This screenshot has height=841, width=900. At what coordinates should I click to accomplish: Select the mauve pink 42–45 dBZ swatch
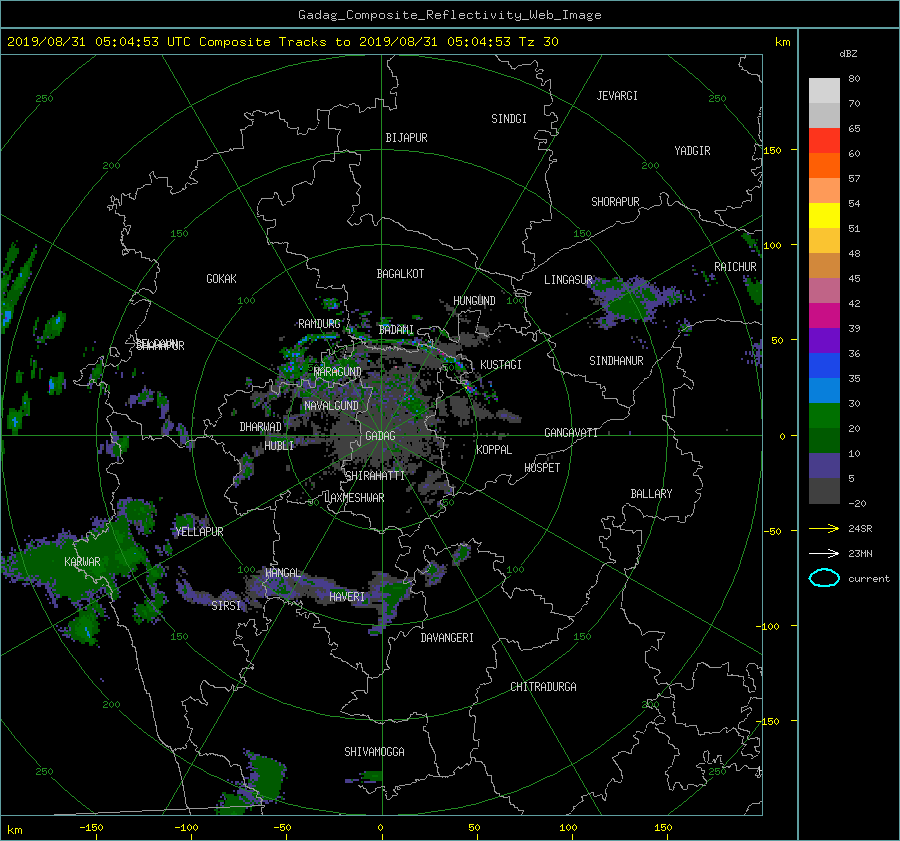tap(824, 291)
